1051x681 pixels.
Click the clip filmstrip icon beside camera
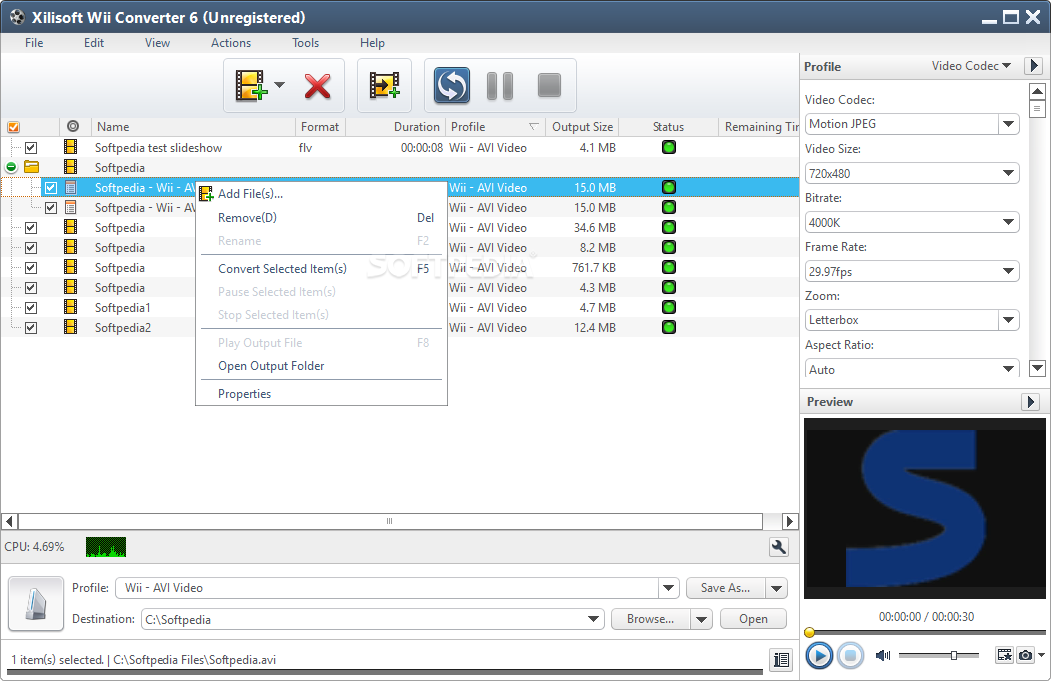tap(1004, 655)
